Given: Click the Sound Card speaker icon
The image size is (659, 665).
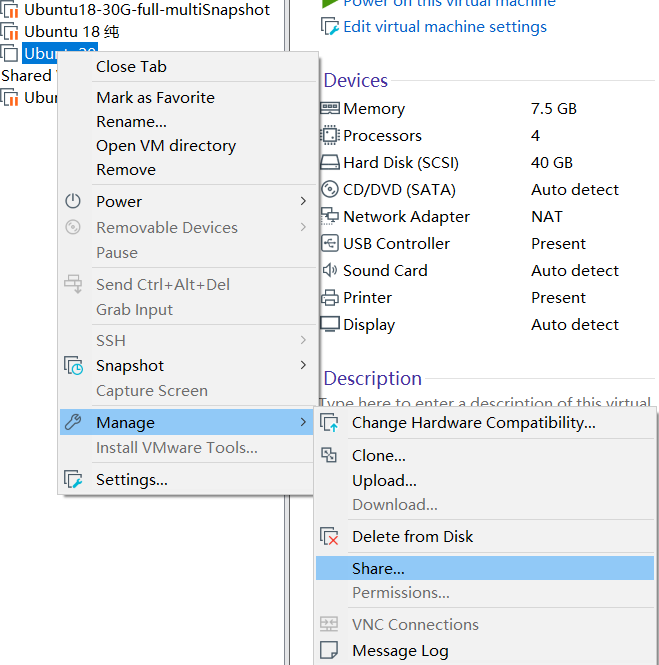Looking at the screenshot, I should click(x=330, y=270).
